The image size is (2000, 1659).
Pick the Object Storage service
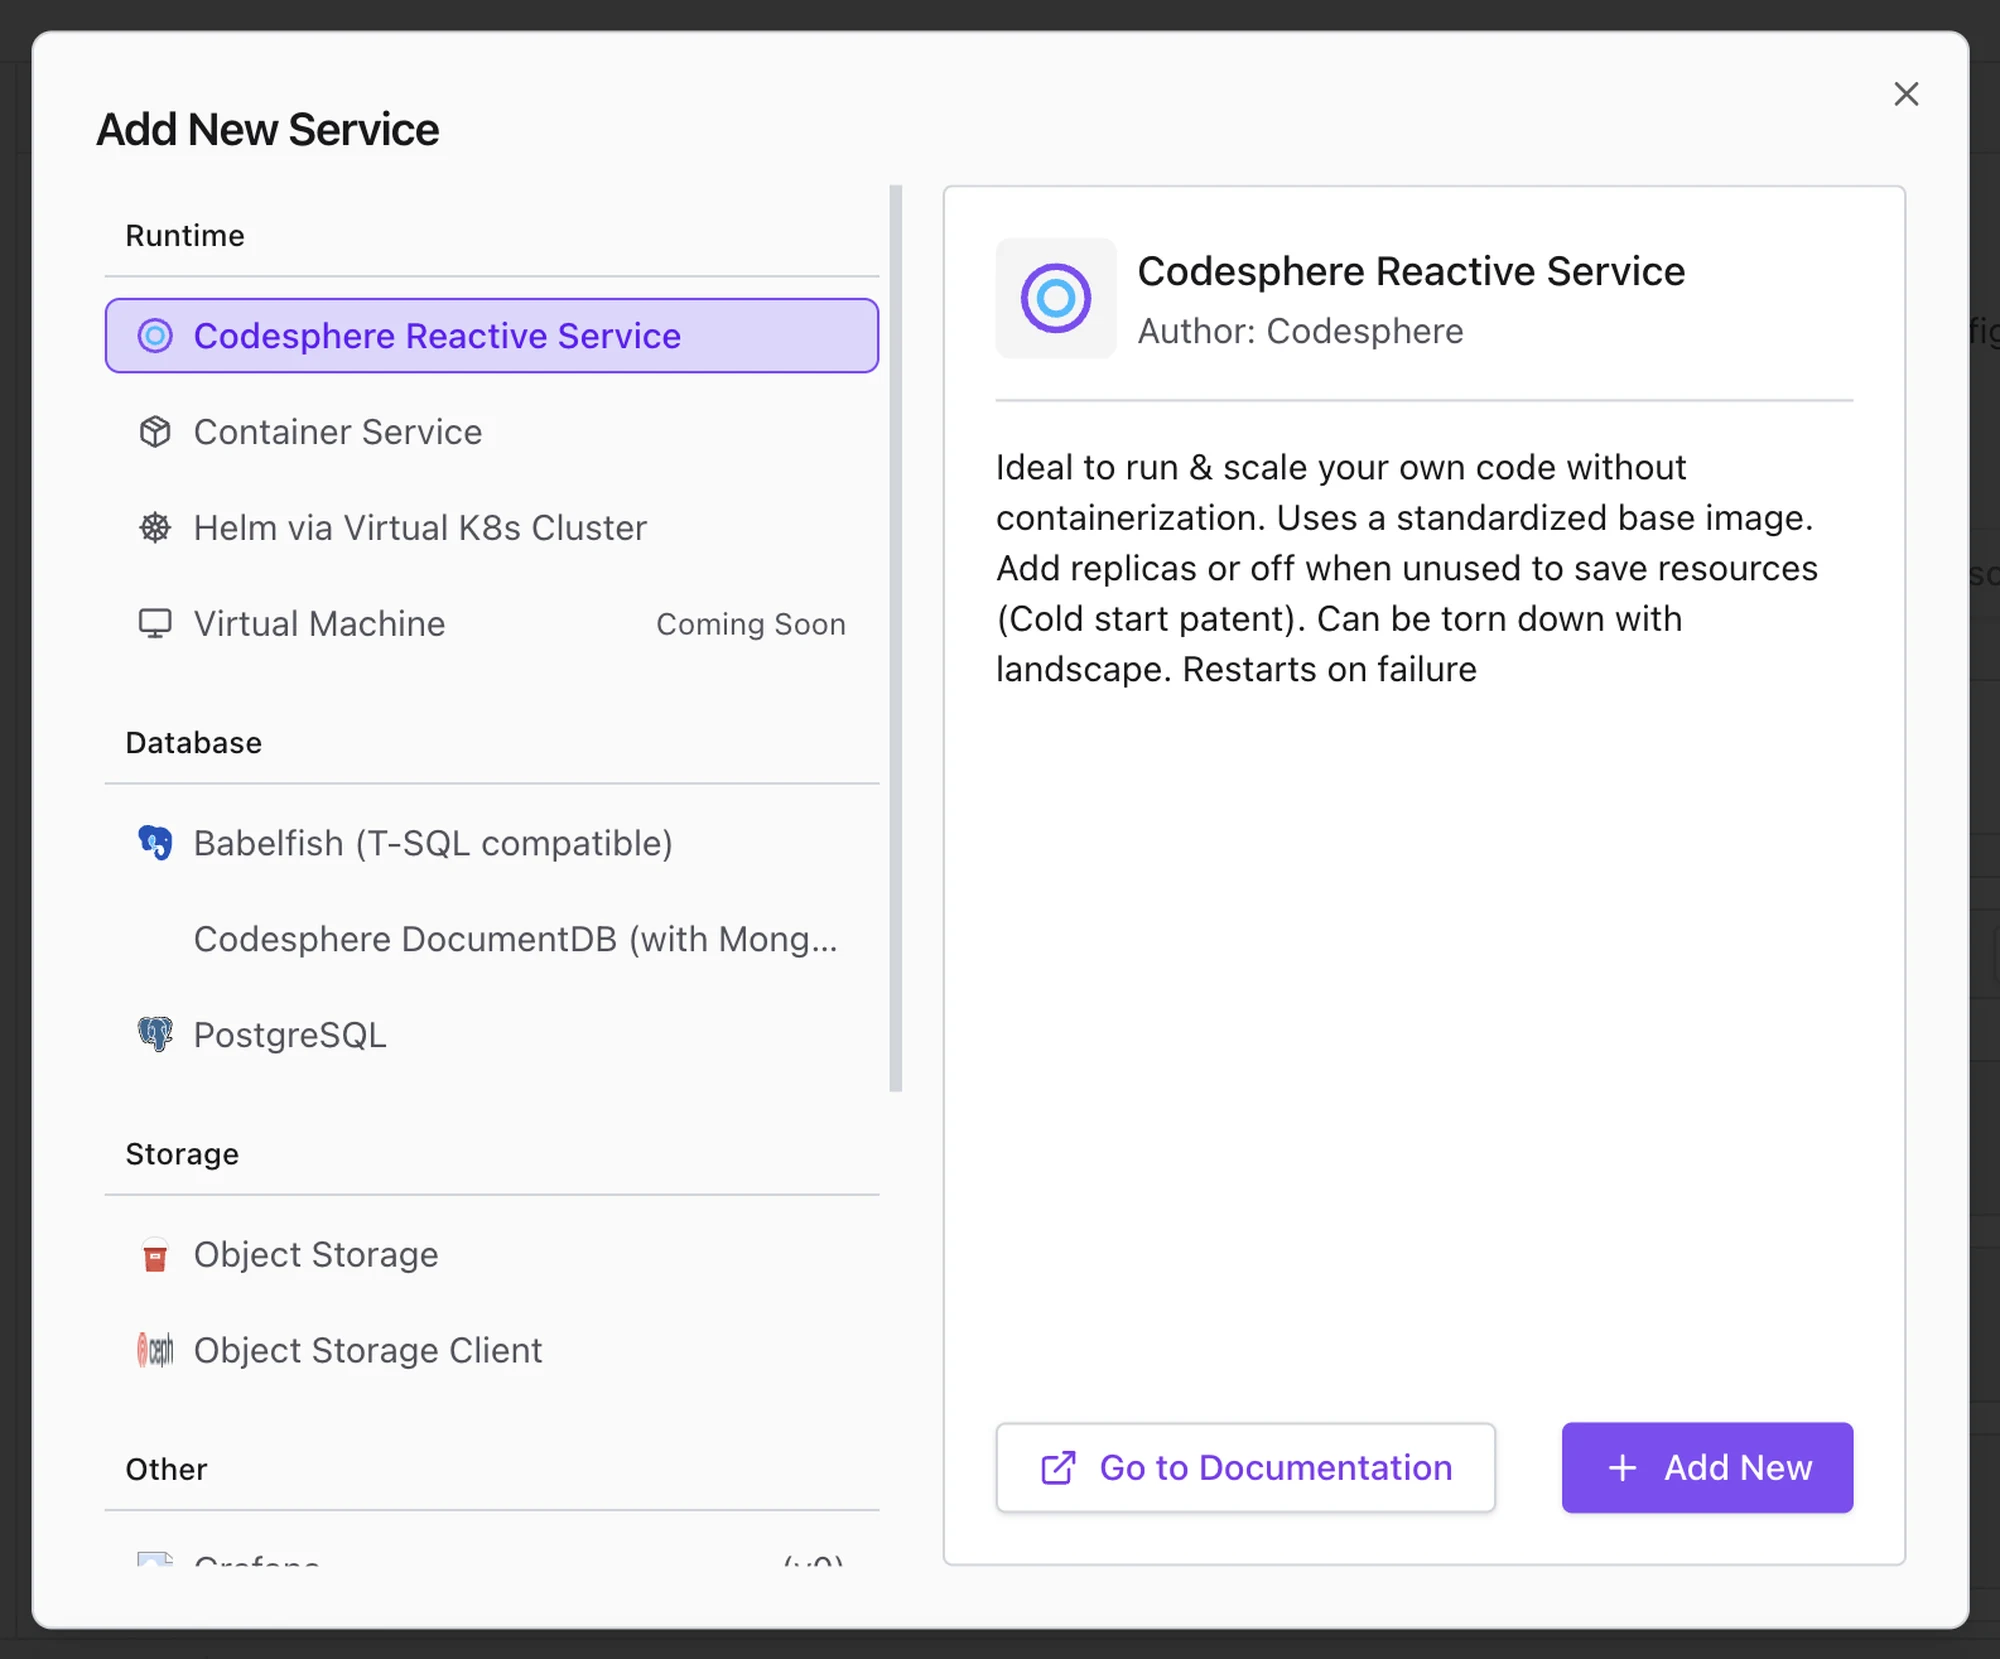492,1255
